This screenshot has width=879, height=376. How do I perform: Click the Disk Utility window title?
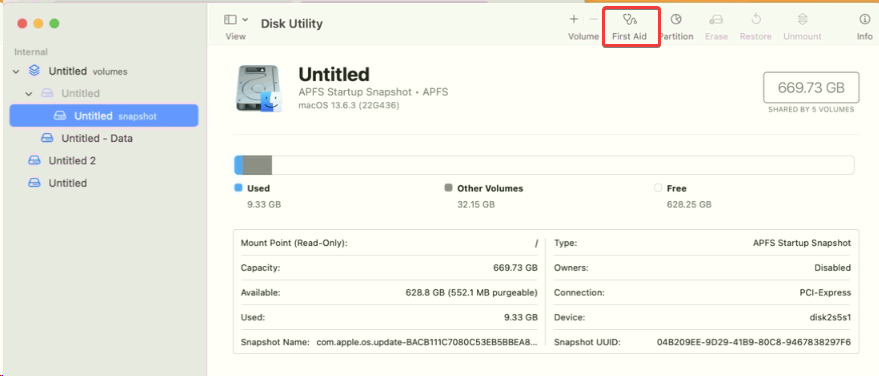pyautogui.click(x=292, y=24)
